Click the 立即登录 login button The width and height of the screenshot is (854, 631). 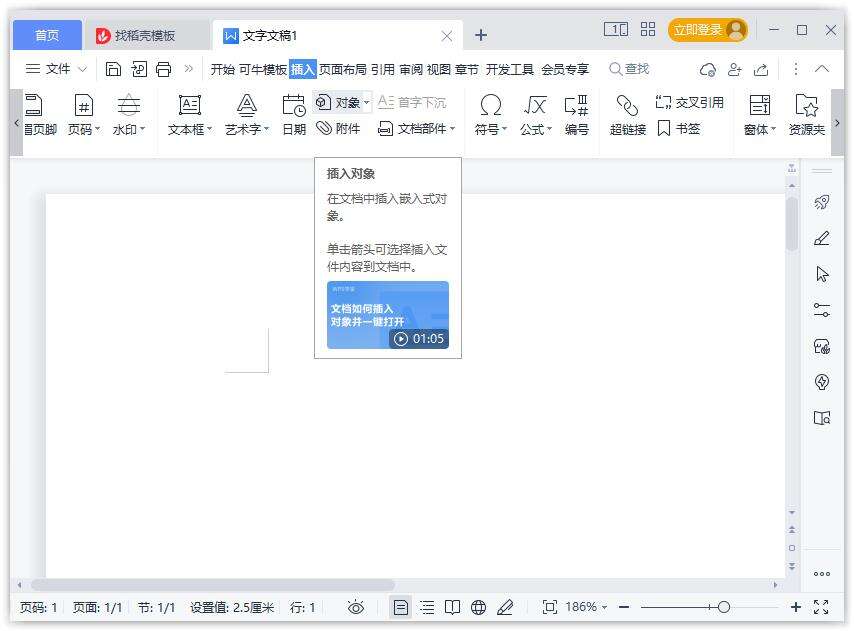[707, 30]
